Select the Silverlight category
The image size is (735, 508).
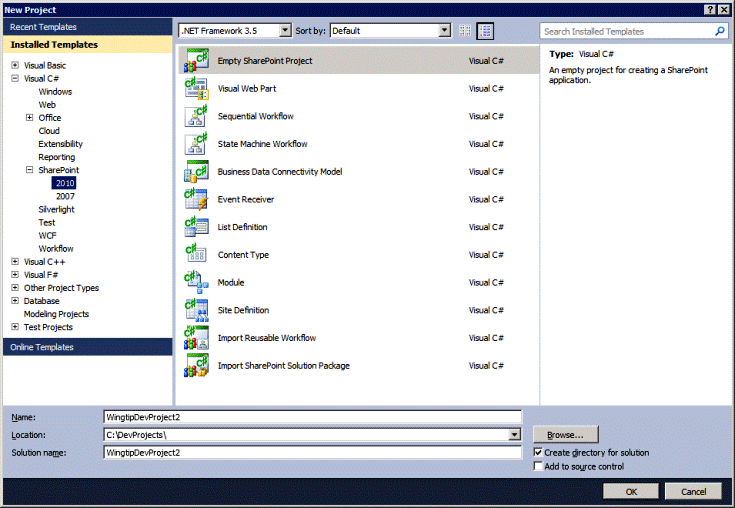pyautogui.click(x=56, y=209)
